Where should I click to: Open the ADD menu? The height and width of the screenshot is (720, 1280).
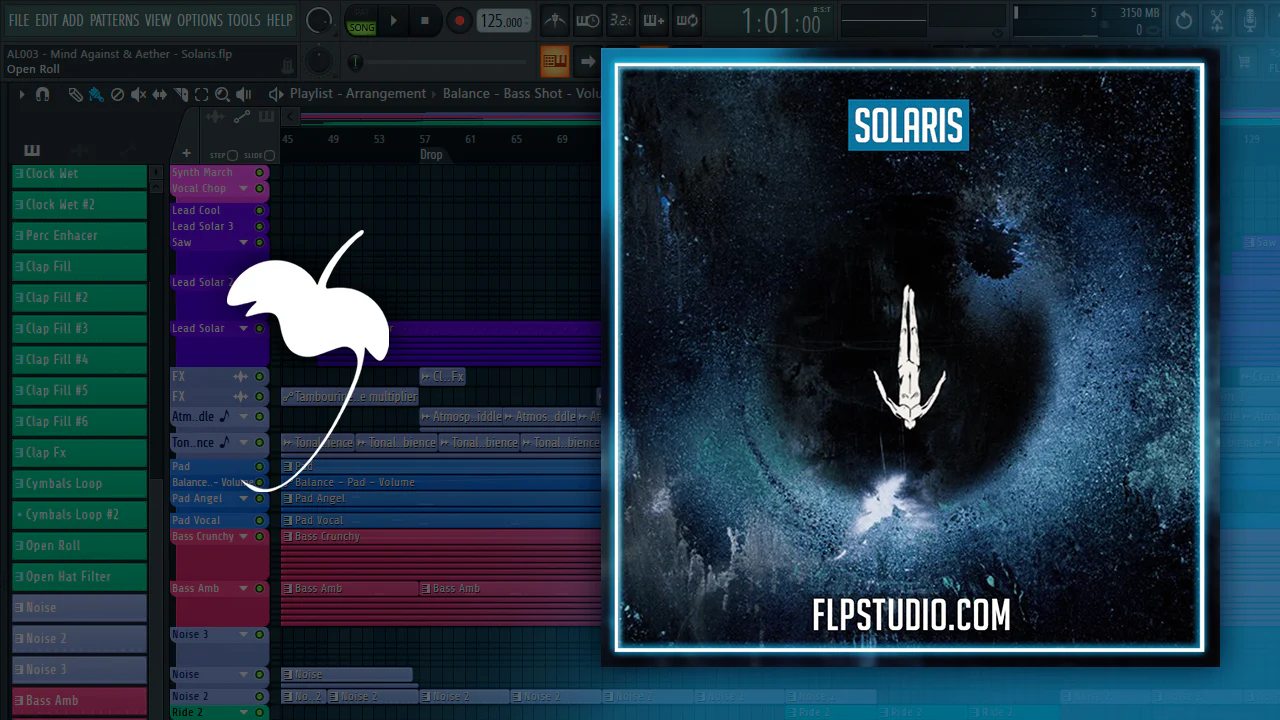click(x=73, y=20)
